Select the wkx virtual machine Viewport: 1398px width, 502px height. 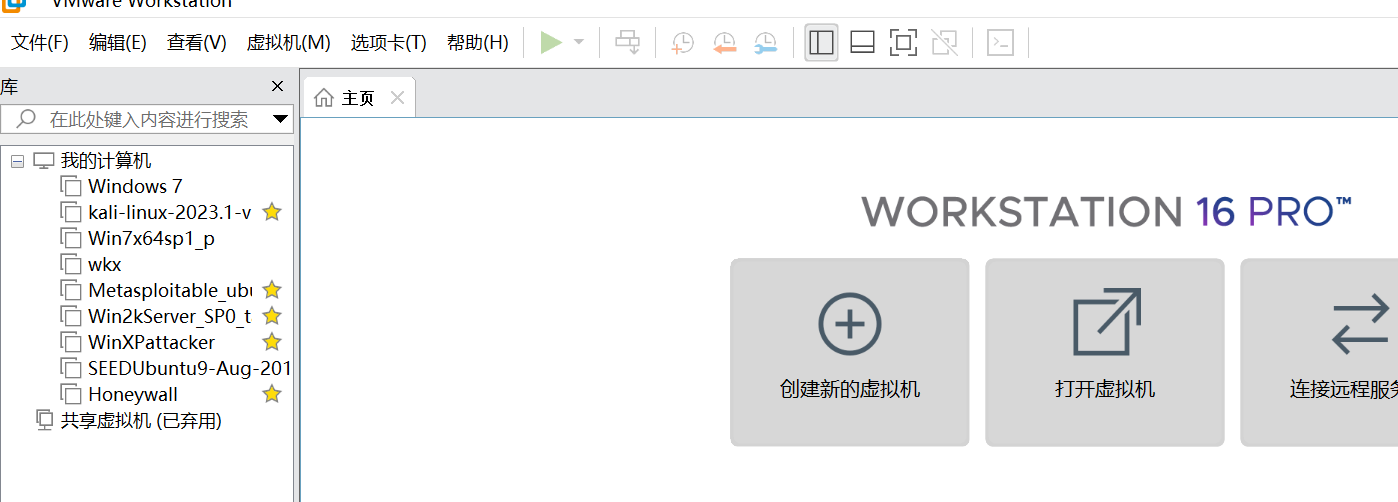[105, 264]
